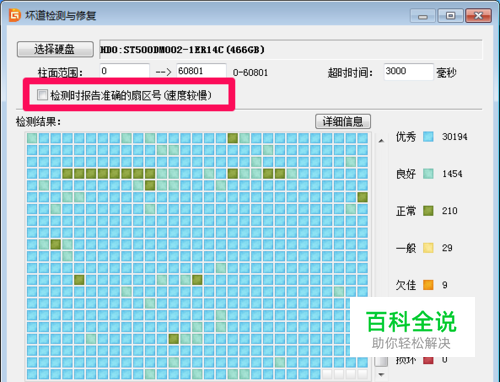Enable 检测时报告准确的扇区号 checkbox
500x382 pixels.
click(42, 95)
